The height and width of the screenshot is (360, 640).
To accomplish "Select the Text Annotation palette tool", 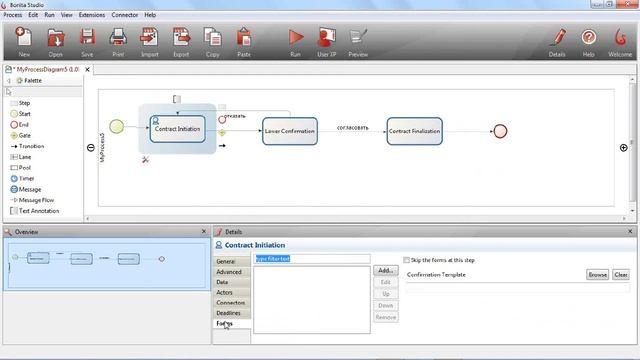I will coord(34,211).
